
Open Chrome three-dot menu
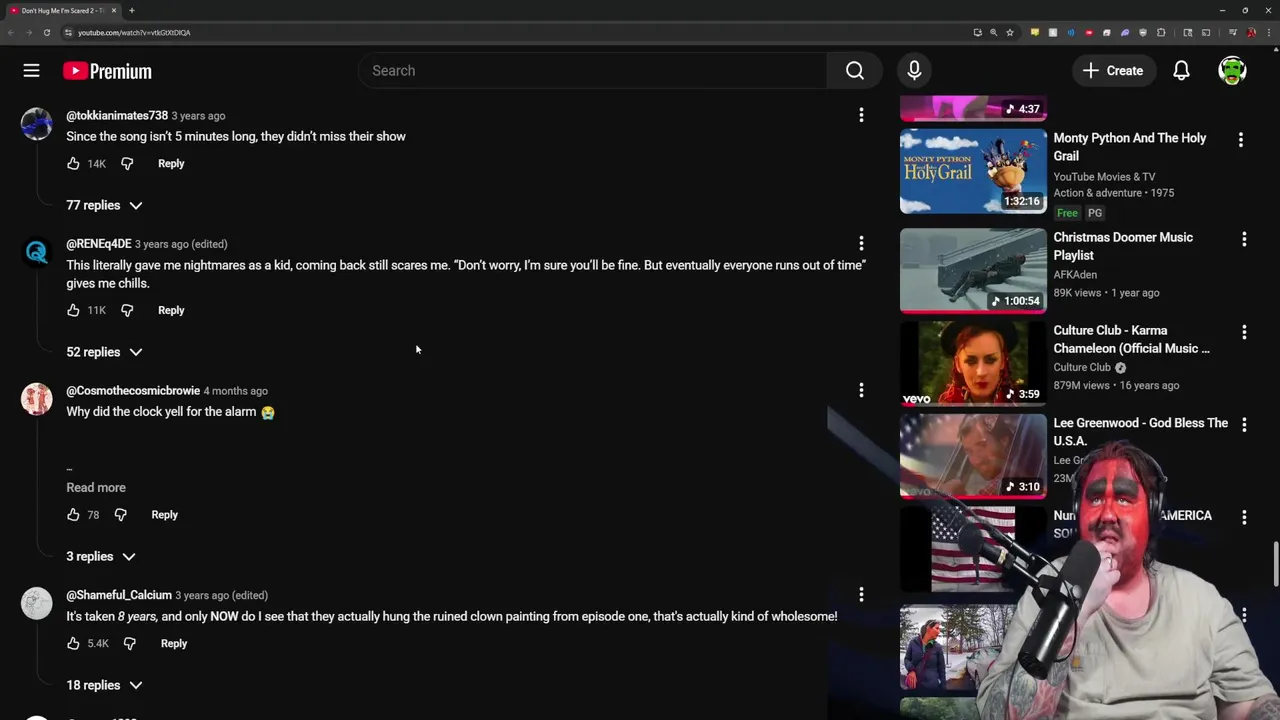[x=1270, y=32]
